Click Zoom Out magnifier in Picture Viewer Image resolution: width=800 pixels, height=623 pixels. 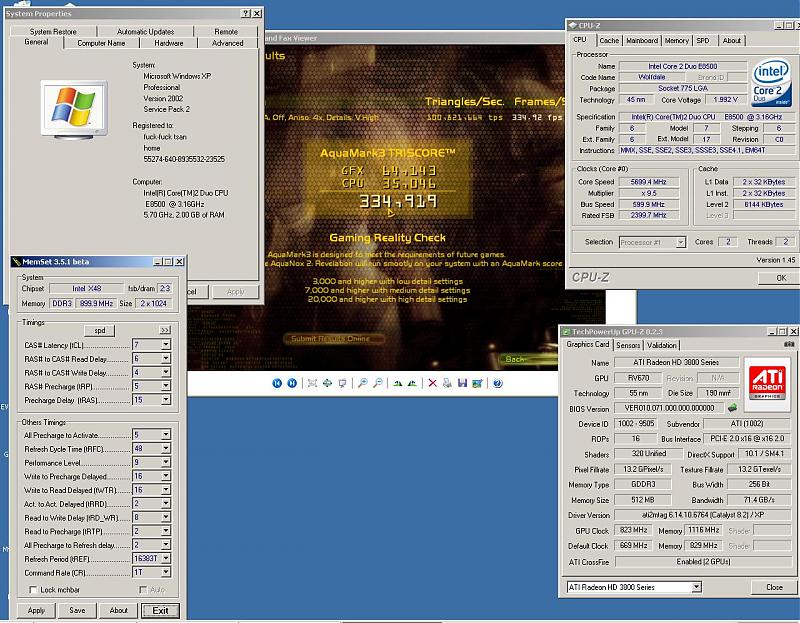(378, 383)
